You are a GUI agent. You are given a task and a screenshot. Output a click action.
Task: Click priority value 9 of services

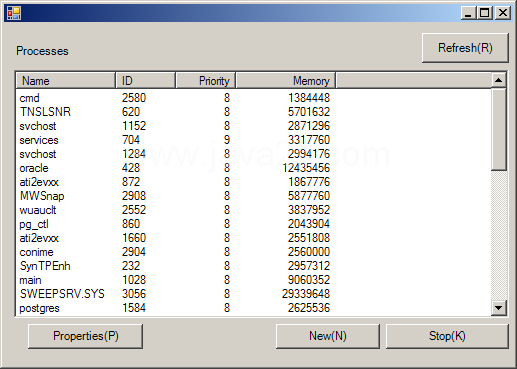227,140
